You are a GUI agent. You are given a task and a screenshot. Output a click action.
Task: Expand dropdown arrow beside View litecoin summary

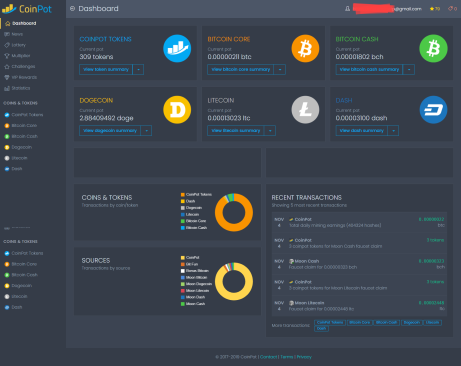click(270, 130)
